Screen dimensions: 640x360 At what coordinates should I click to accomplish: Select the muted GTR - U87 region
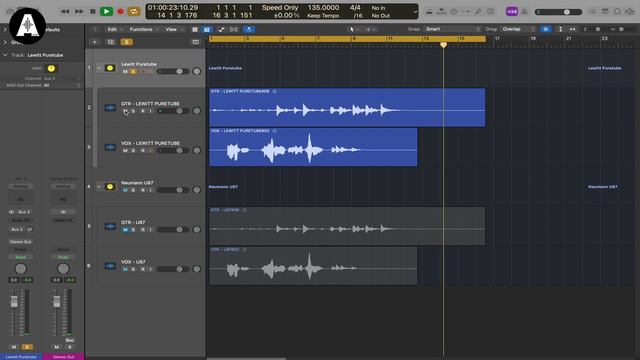(347, 226)
